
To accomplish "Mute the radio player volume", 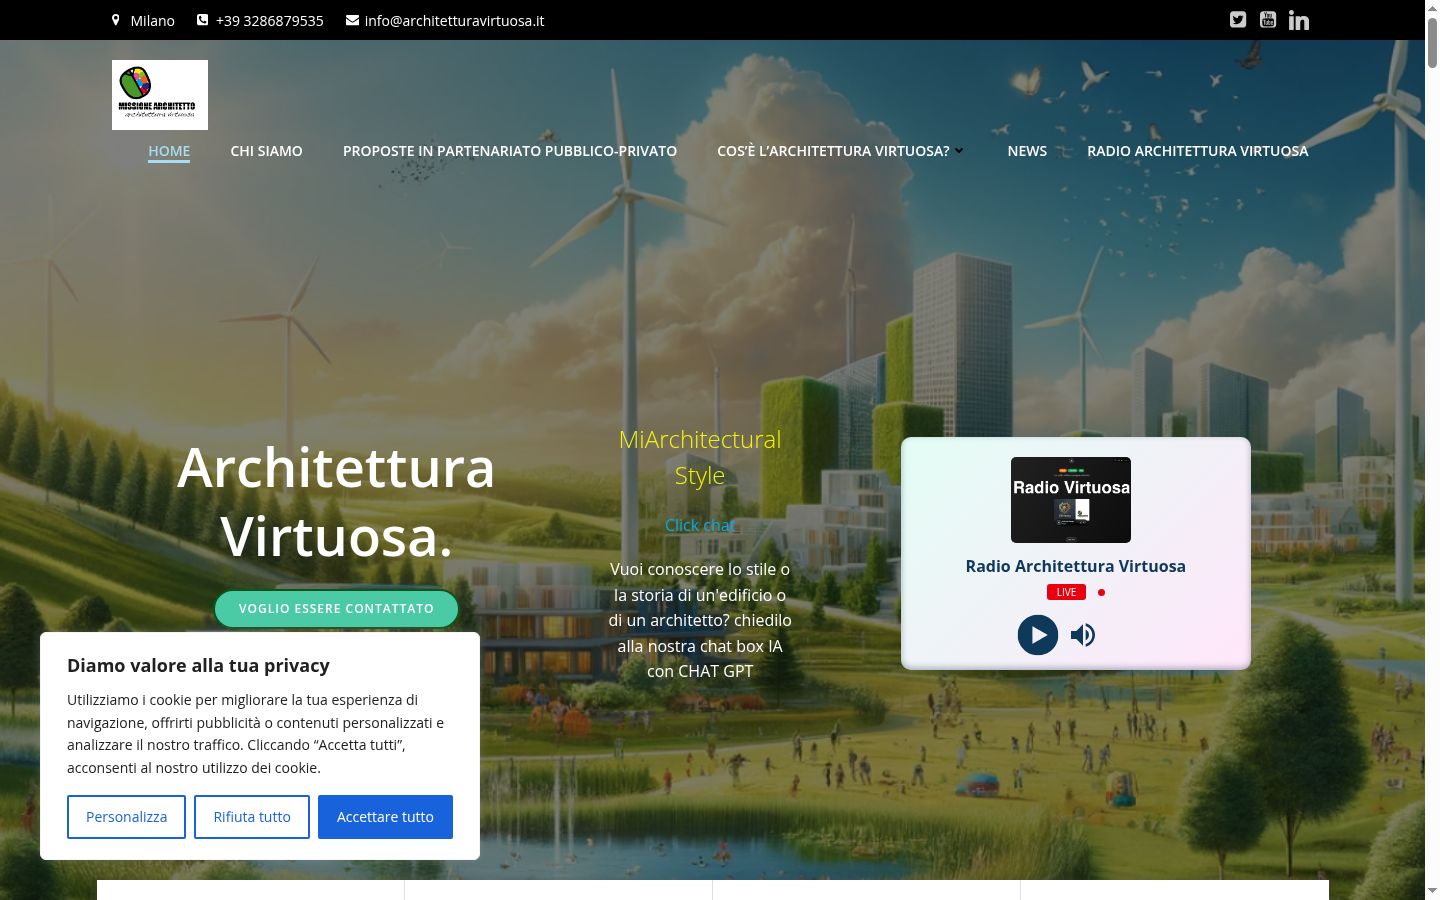I will [x=1083, y=635].
